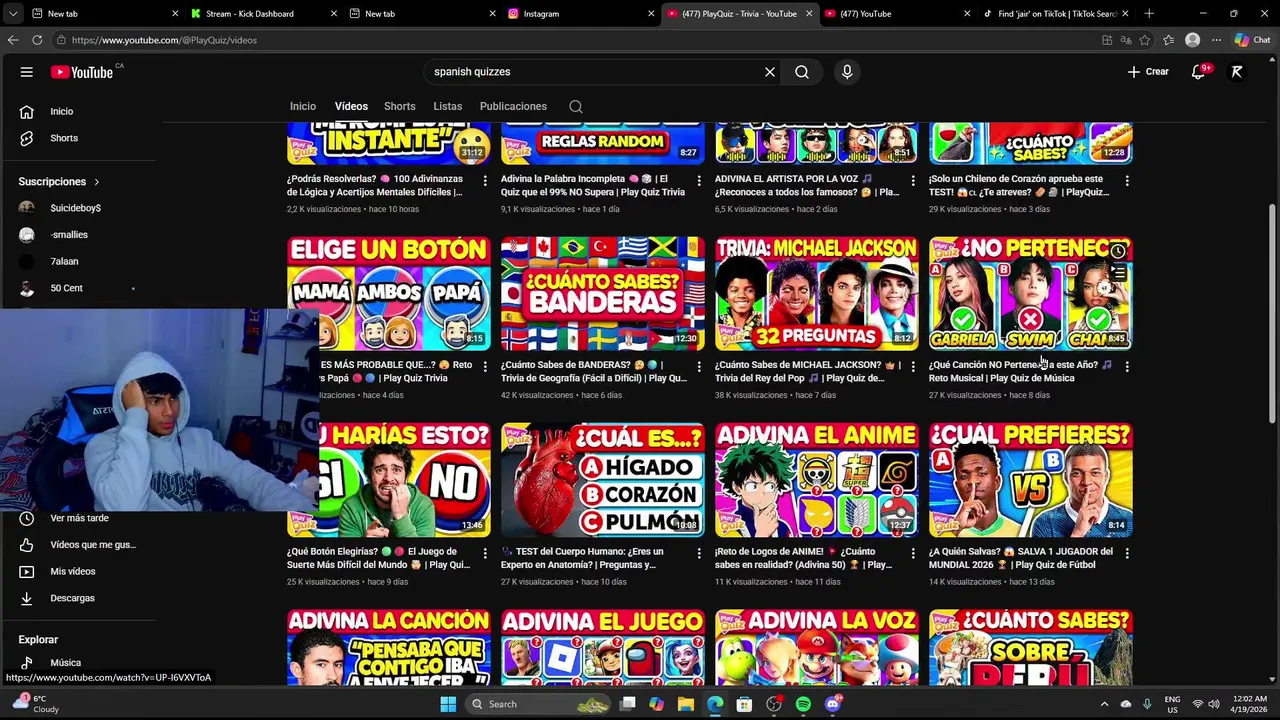Switch to the Listas tab
The width and height of the screenshot is (1280, 720).
point(448,106)
